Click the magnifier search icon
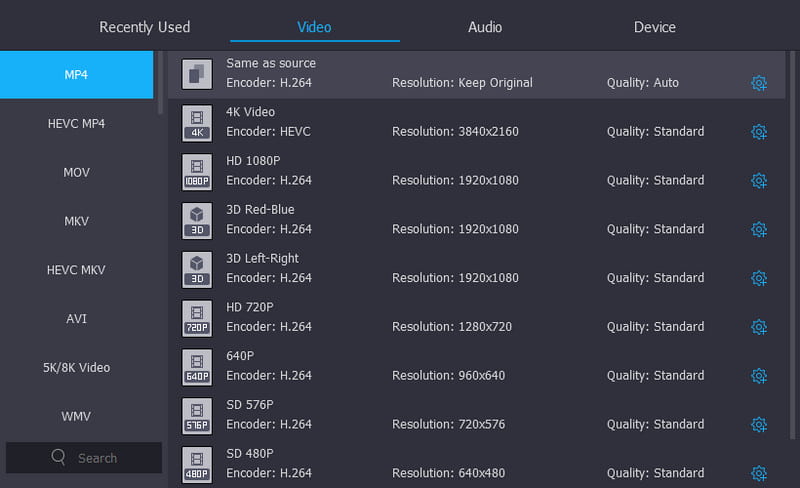The image size is (800, 488). coord(59,458)
